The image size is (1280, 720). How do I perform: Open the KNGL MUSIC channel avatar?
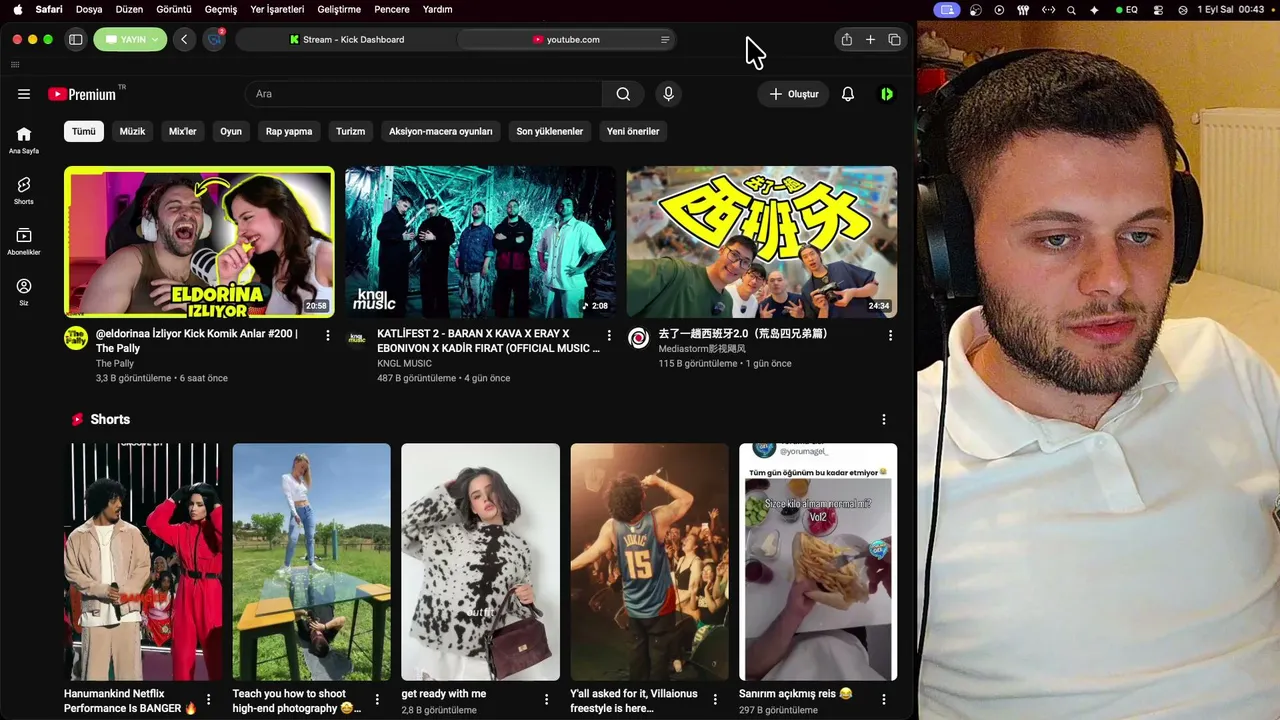357,338
